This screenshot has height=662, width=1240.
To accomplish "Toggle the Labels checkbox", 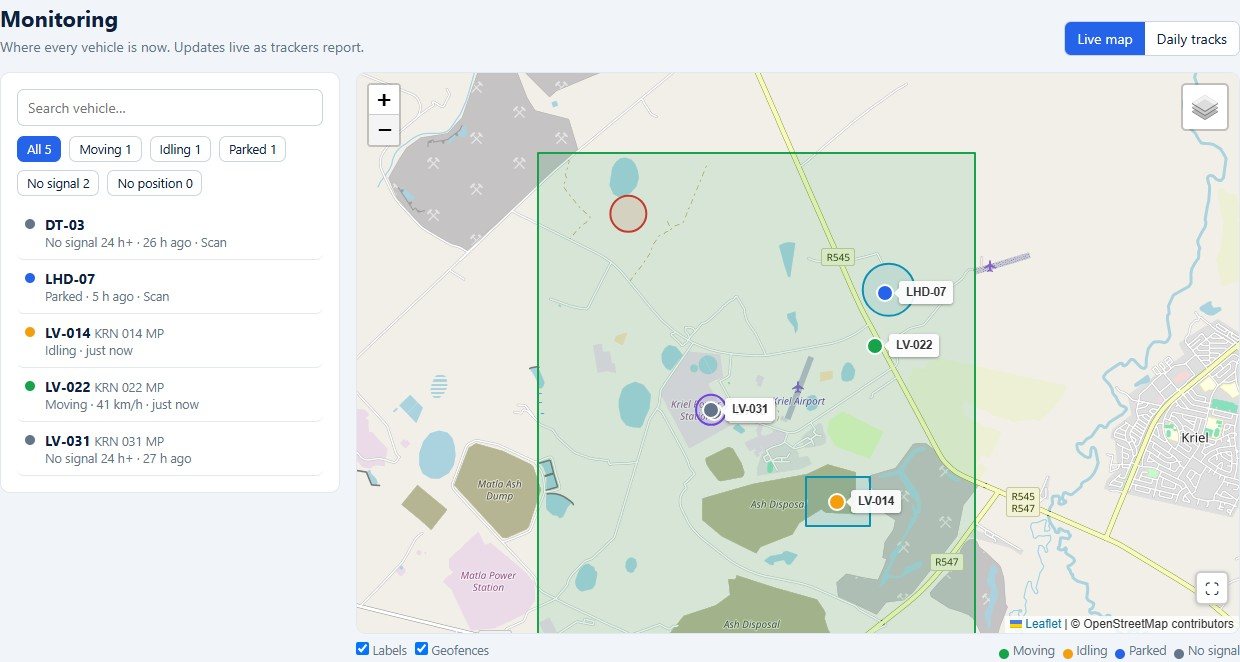I will 363,649.
